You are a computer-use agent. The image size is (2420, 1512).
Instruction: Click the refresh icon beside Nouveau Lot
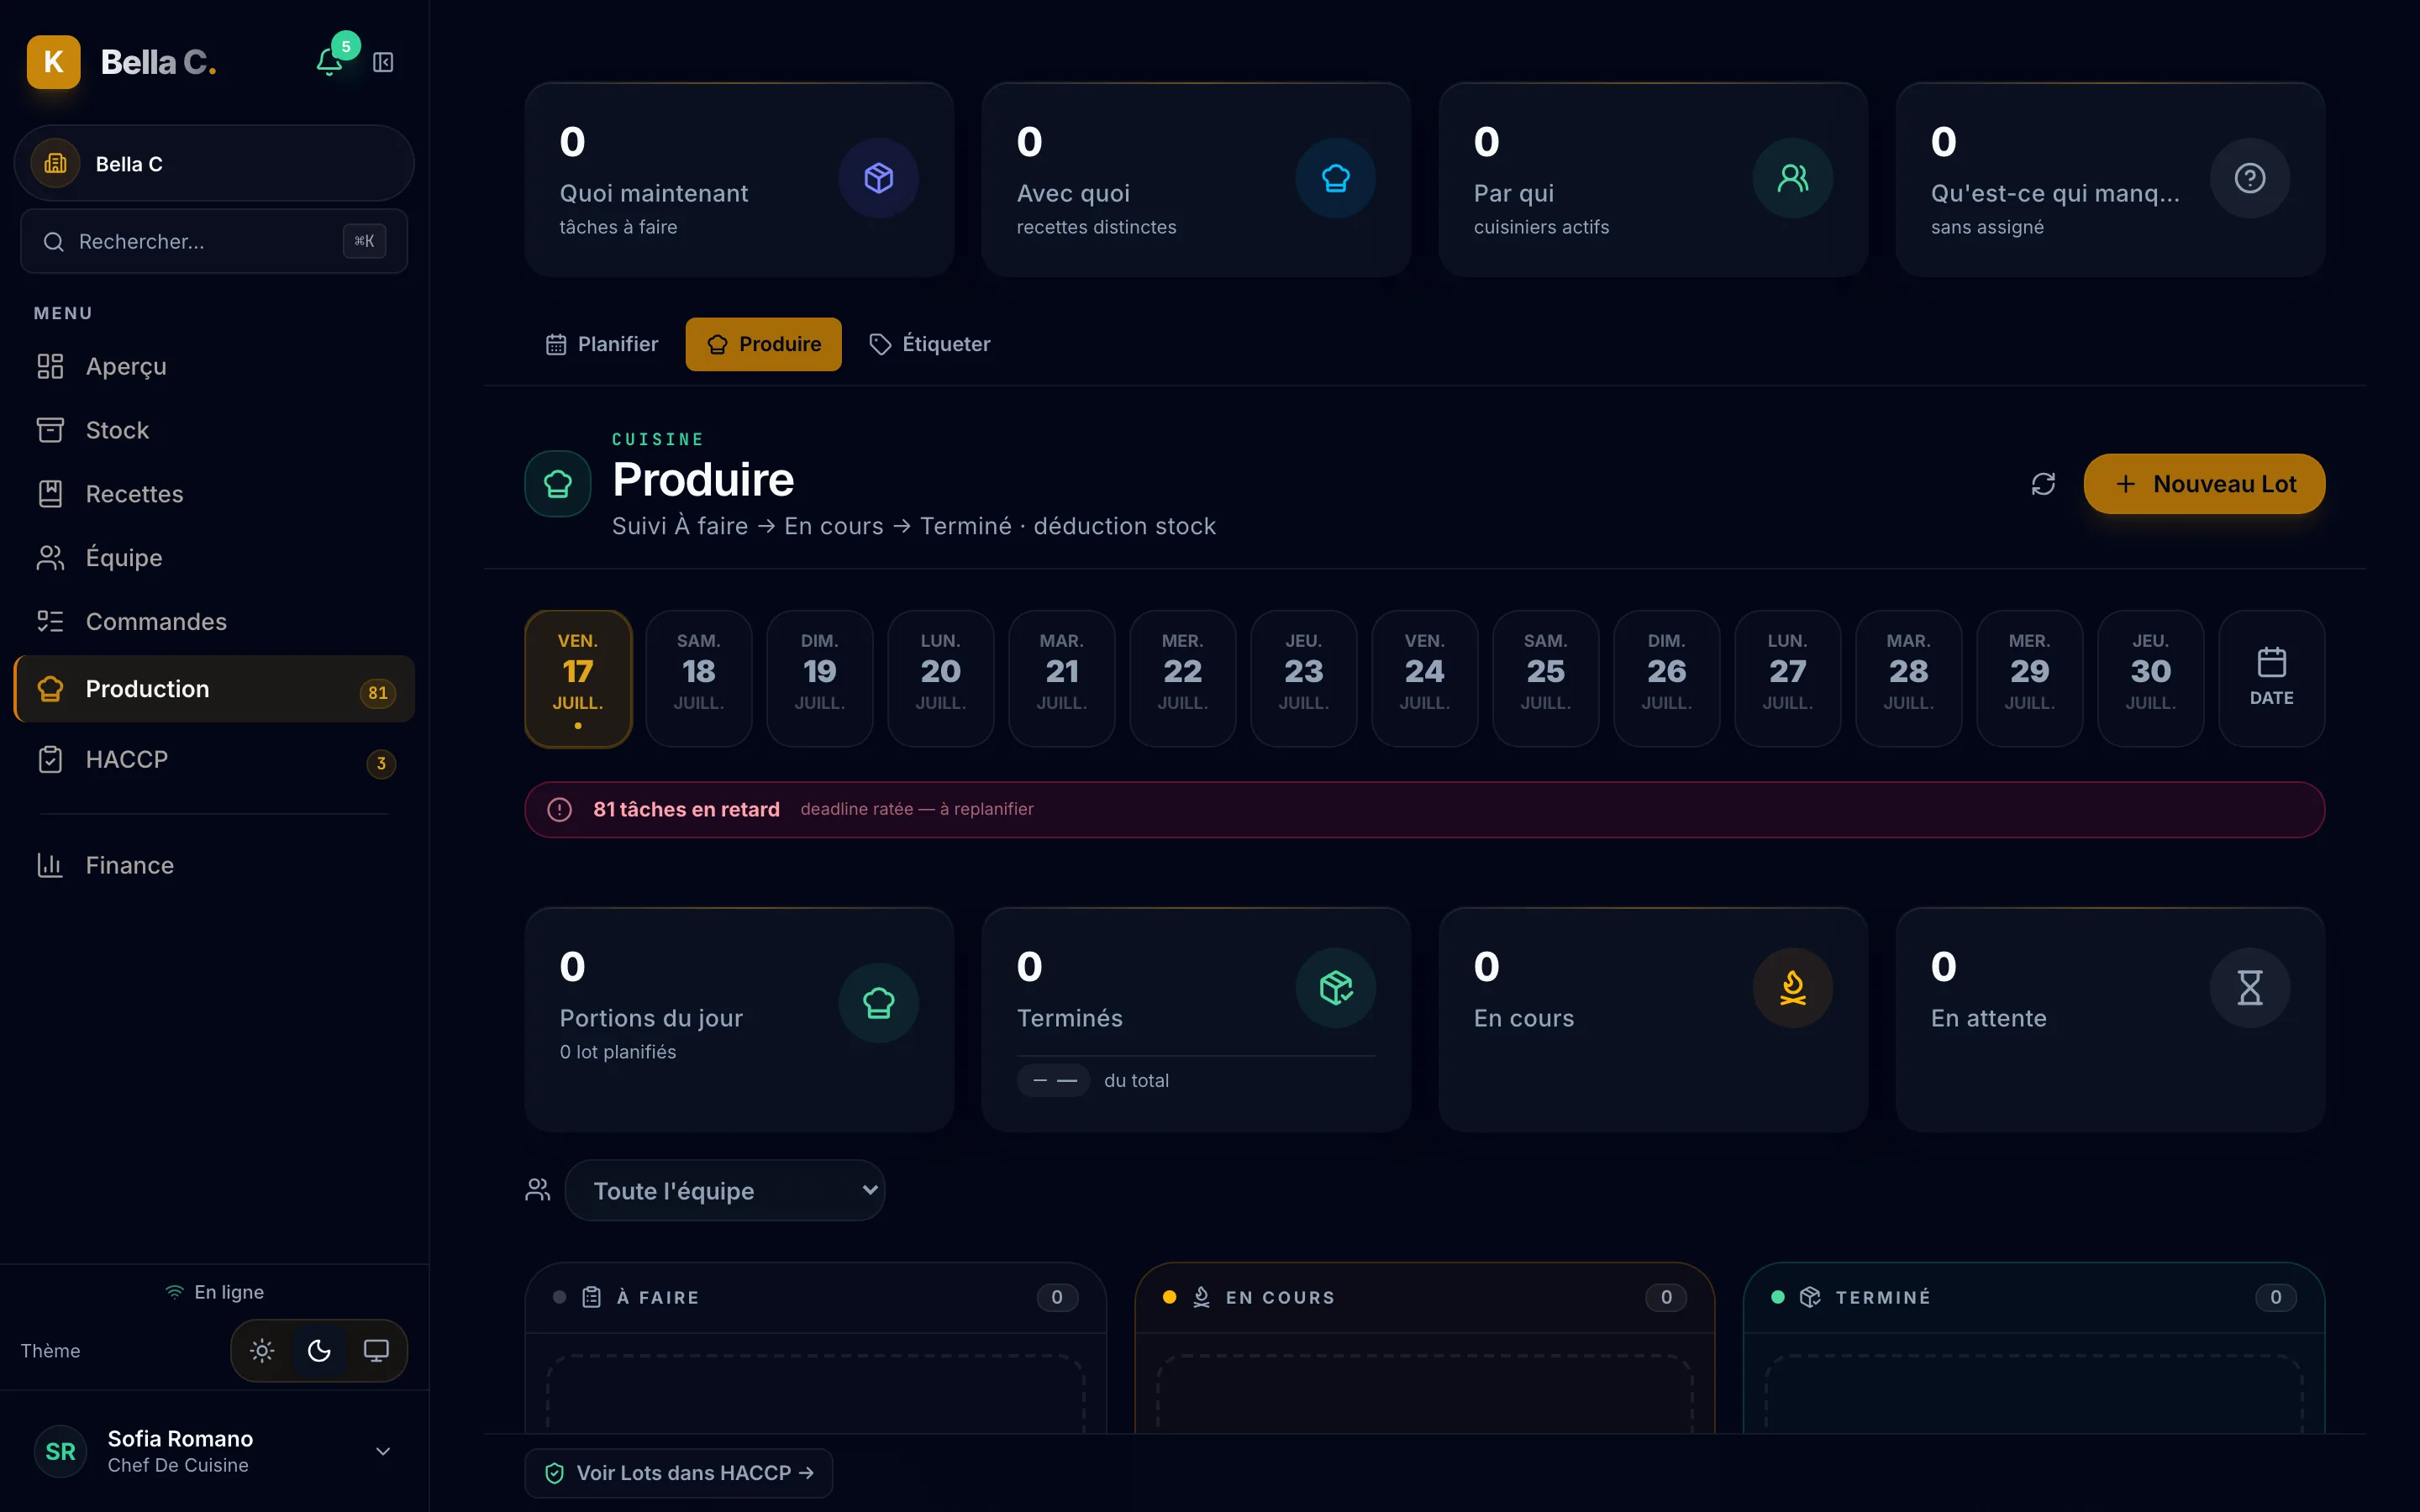tap(2043, 484)
